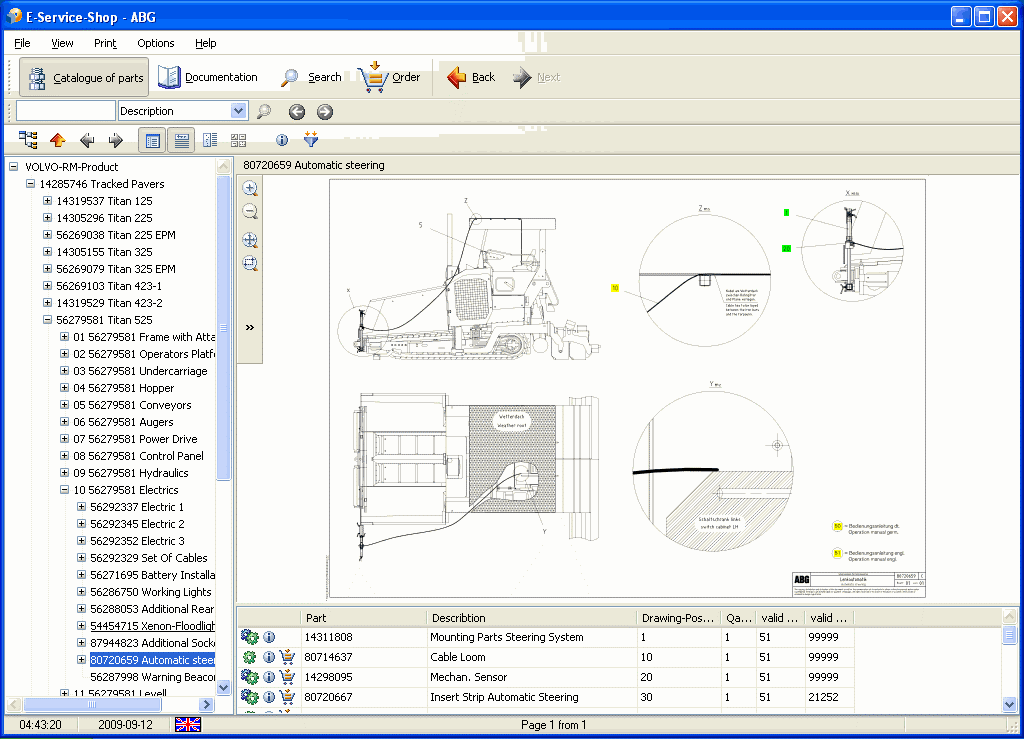Click the previous search result round arrow

pyautogui.click(x=297, y=112)
